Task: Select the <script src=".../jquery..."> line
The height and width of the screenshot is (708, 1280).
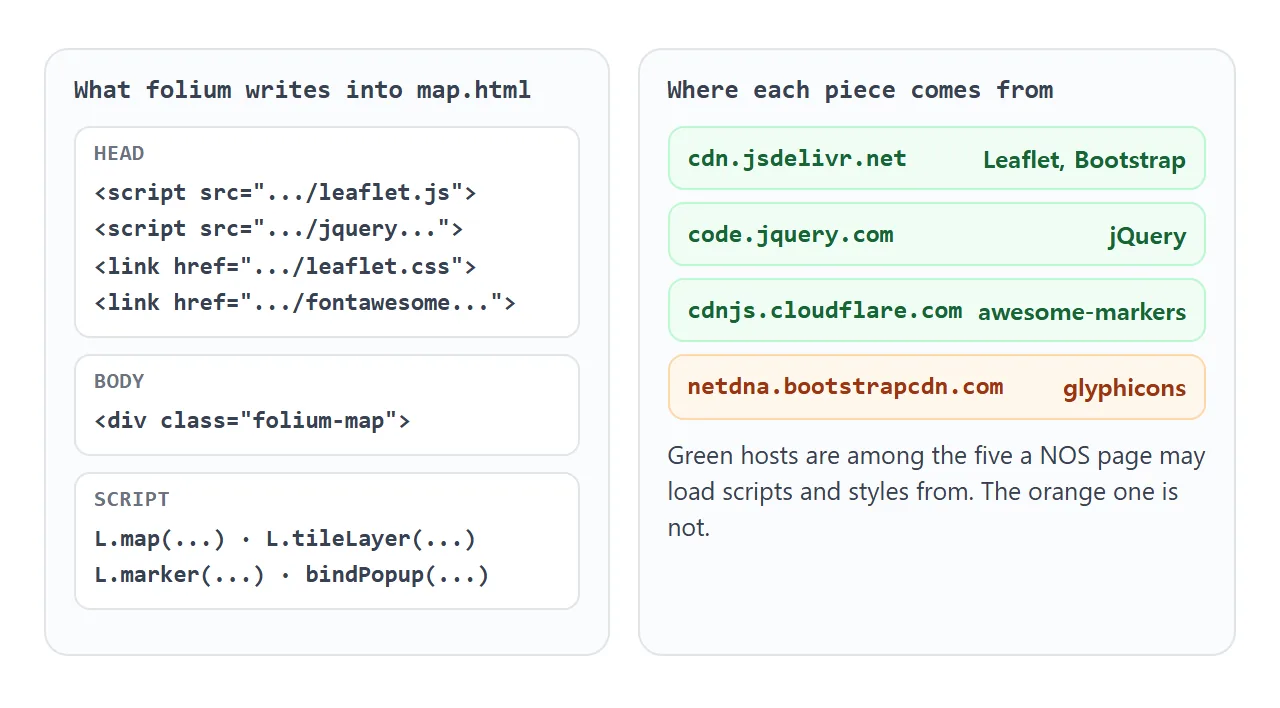Action: point(279,229)
